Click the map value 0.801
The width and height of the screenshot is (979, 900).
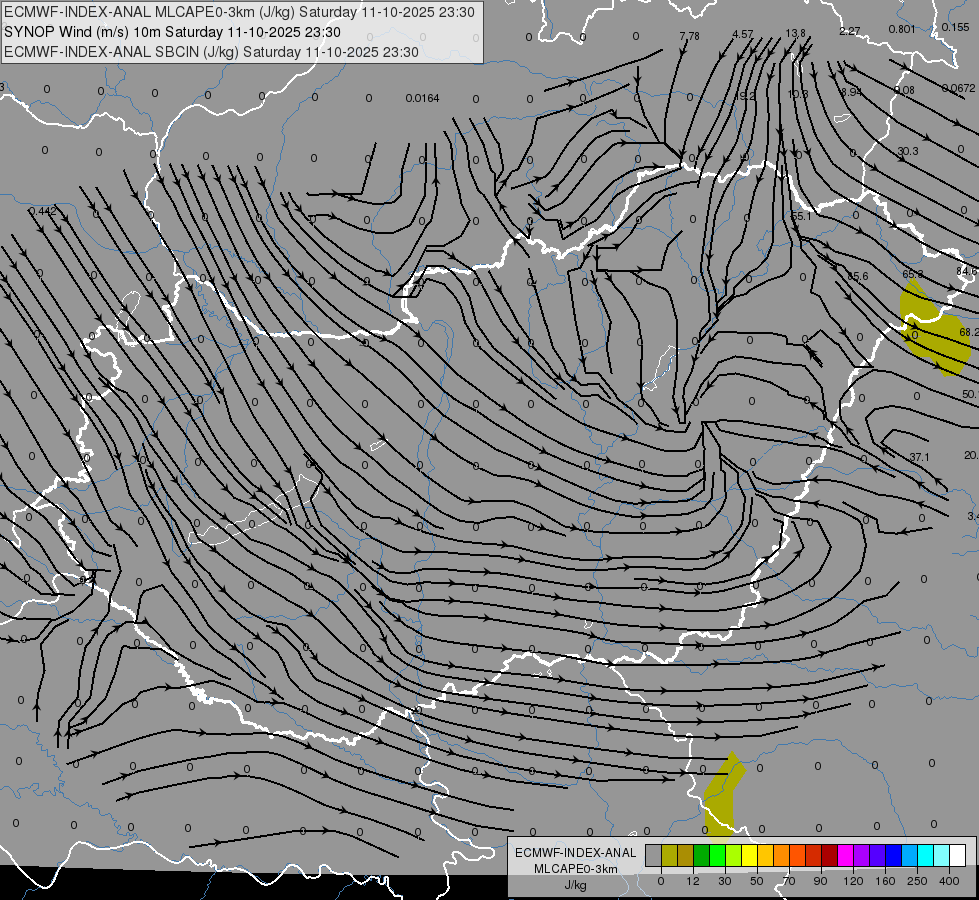[902, 29]
